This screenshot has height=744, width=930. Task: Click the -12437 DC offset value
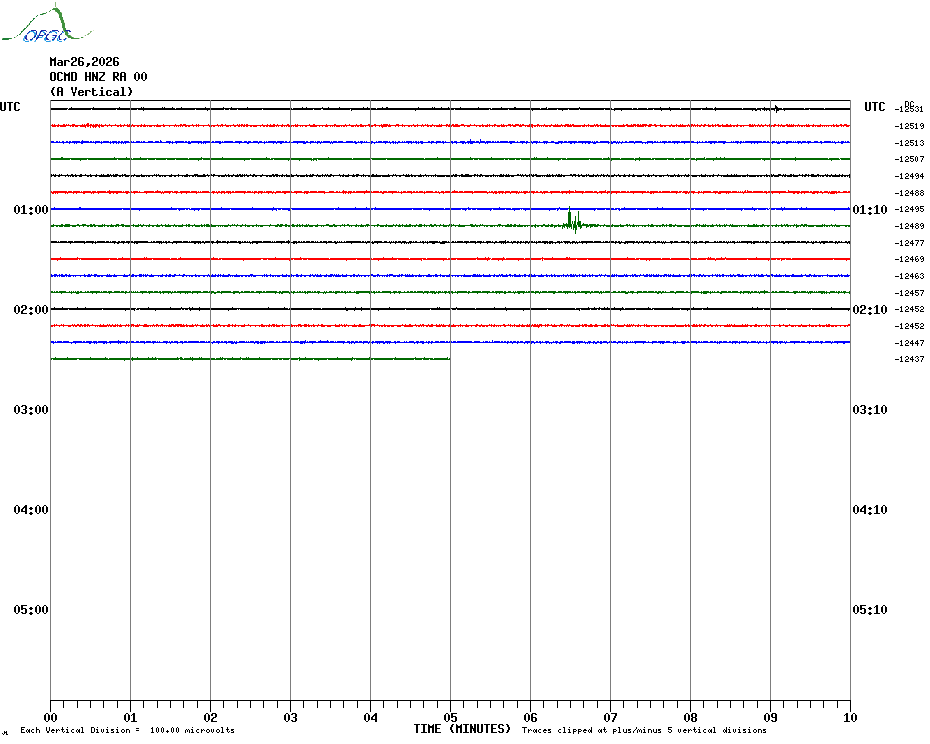click(x=910, y=359)
